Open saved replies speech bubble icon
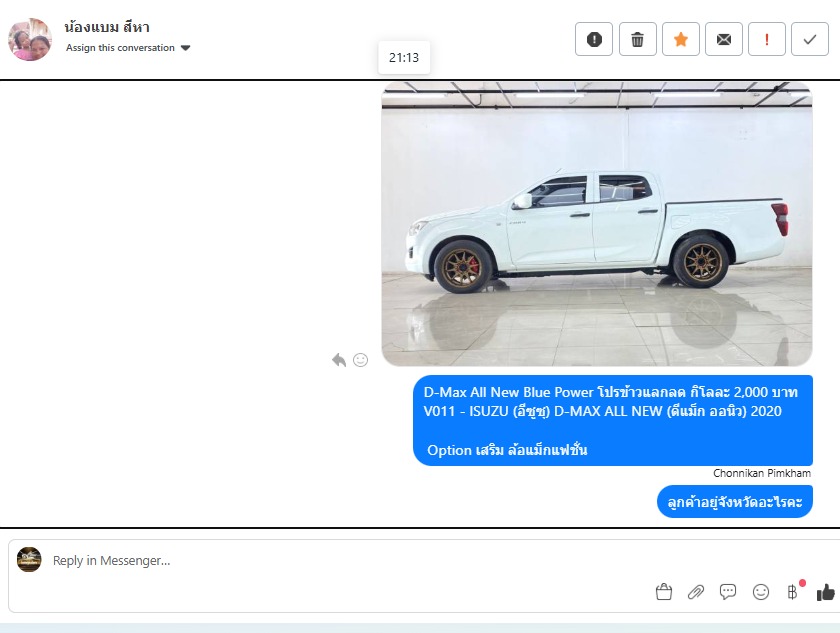This screenshot has height=633, width=840. pyautogui.click(x=728, y=592)
